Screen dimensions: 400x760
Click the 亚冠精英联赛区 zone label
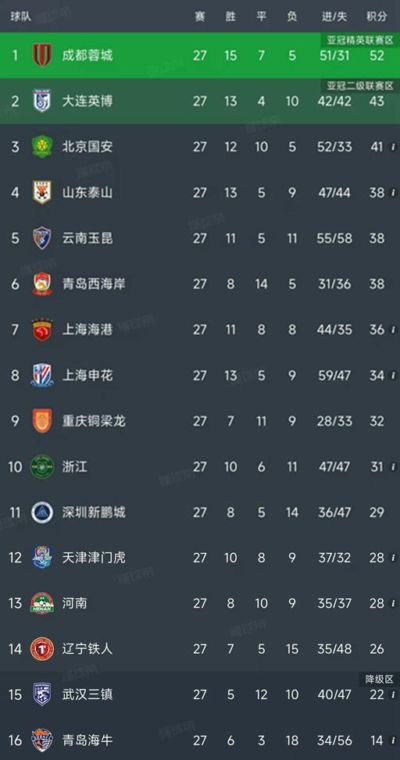point(360,40)
